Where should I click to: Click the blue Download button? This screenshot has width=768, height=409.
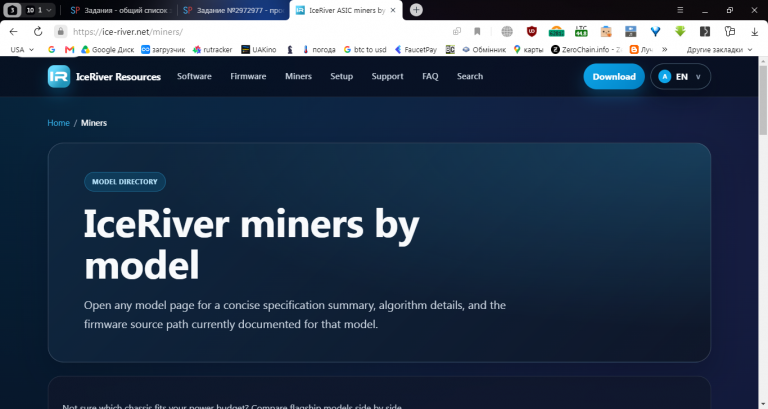pos(614,76)
